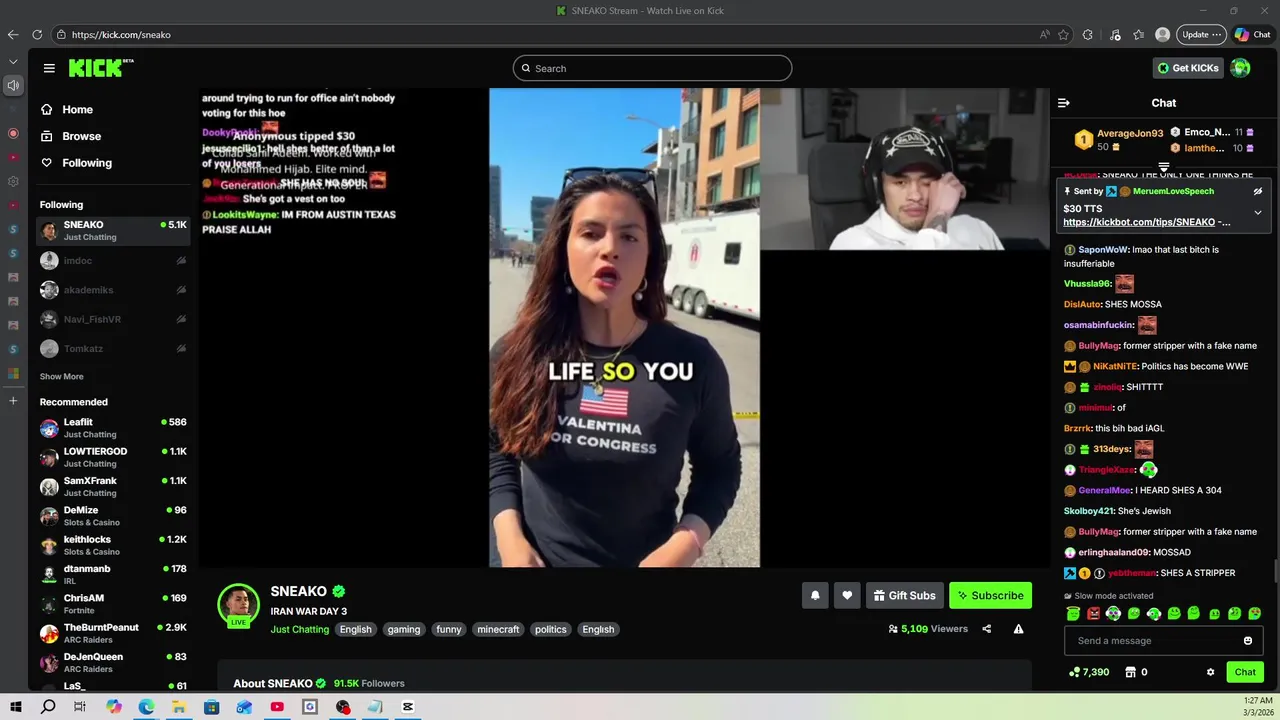Click the notification bell button
Viewport: 1280px width, 720px height.
click(815, 596)
